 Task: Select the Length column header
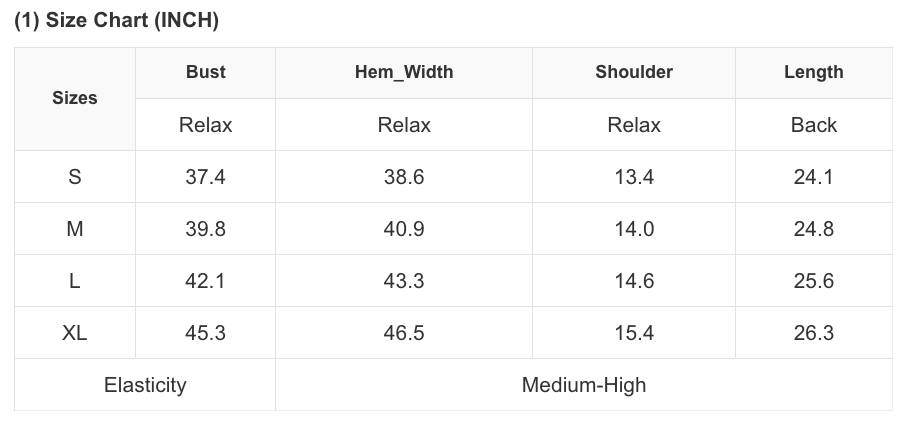(813, 72)
